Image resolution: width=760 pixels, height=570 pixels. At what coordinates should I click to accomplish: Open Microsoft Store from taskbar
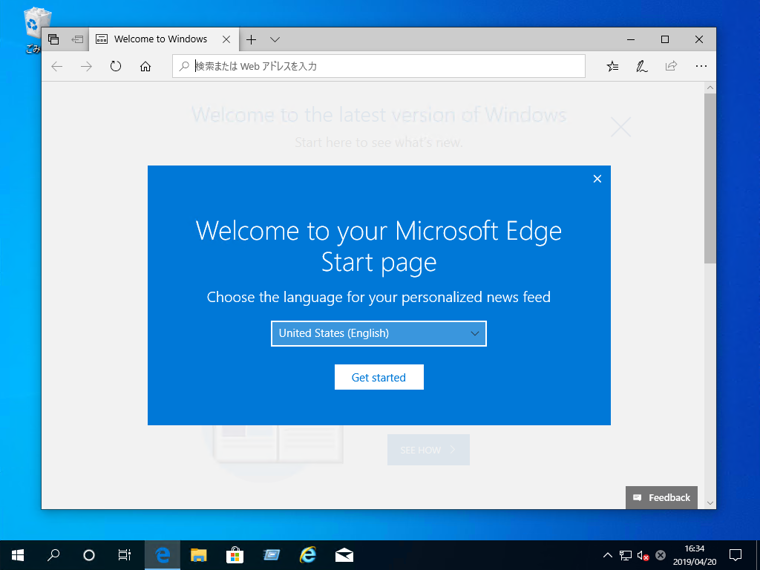235,555
